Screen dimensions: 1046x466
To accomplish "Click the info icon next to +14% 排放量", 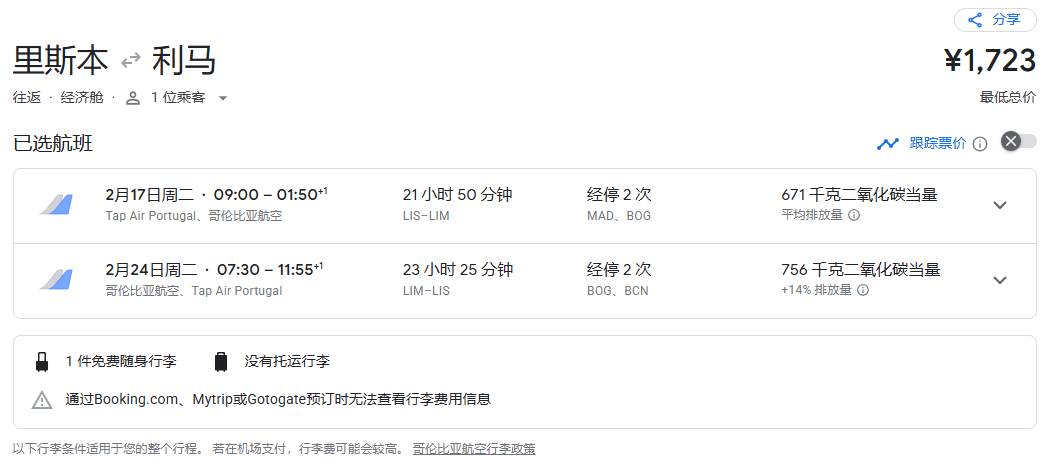I will tap(863, 290).
